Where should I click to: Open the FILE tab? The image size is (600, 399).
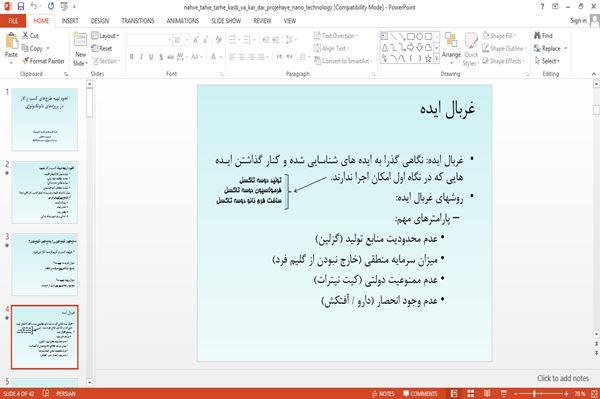point(13,21)
